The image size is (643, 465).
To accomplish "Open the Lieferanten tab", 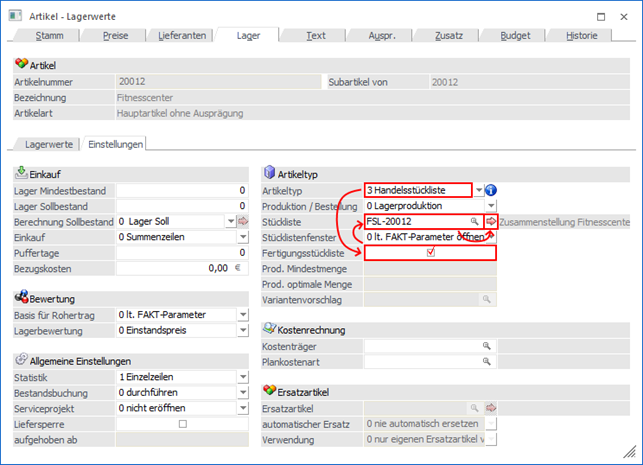I will [185, 35].
